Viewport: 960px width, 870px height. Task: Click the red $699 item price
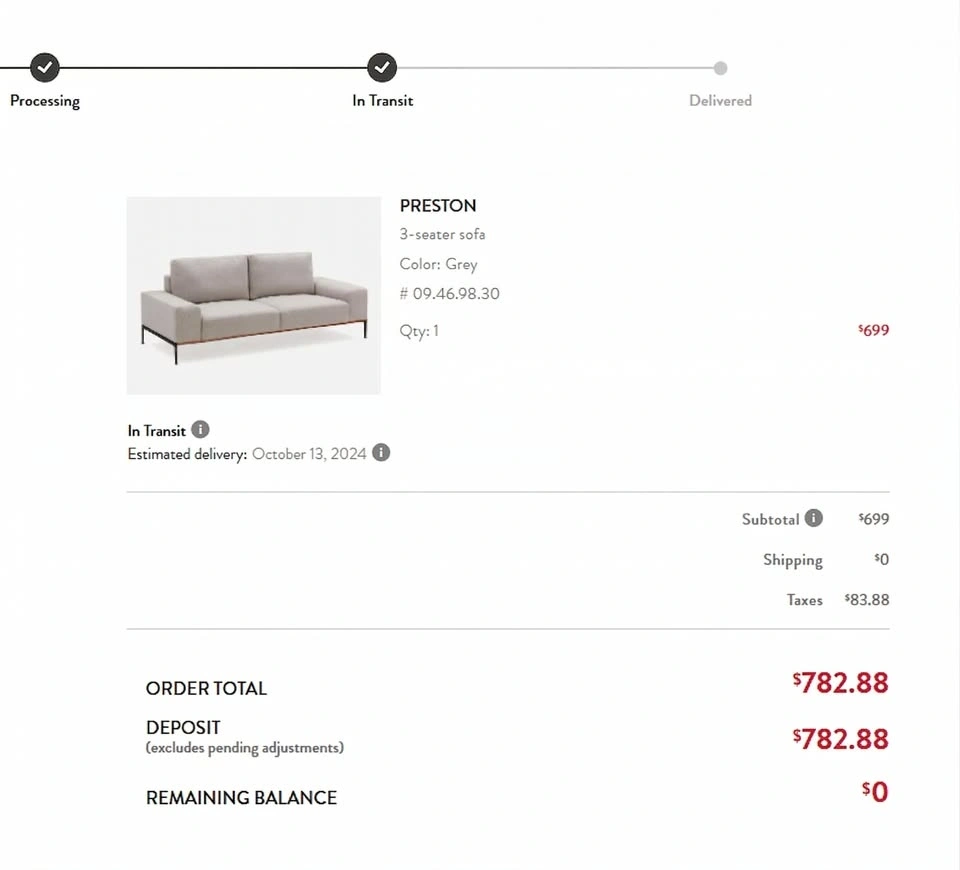[874, 330]
